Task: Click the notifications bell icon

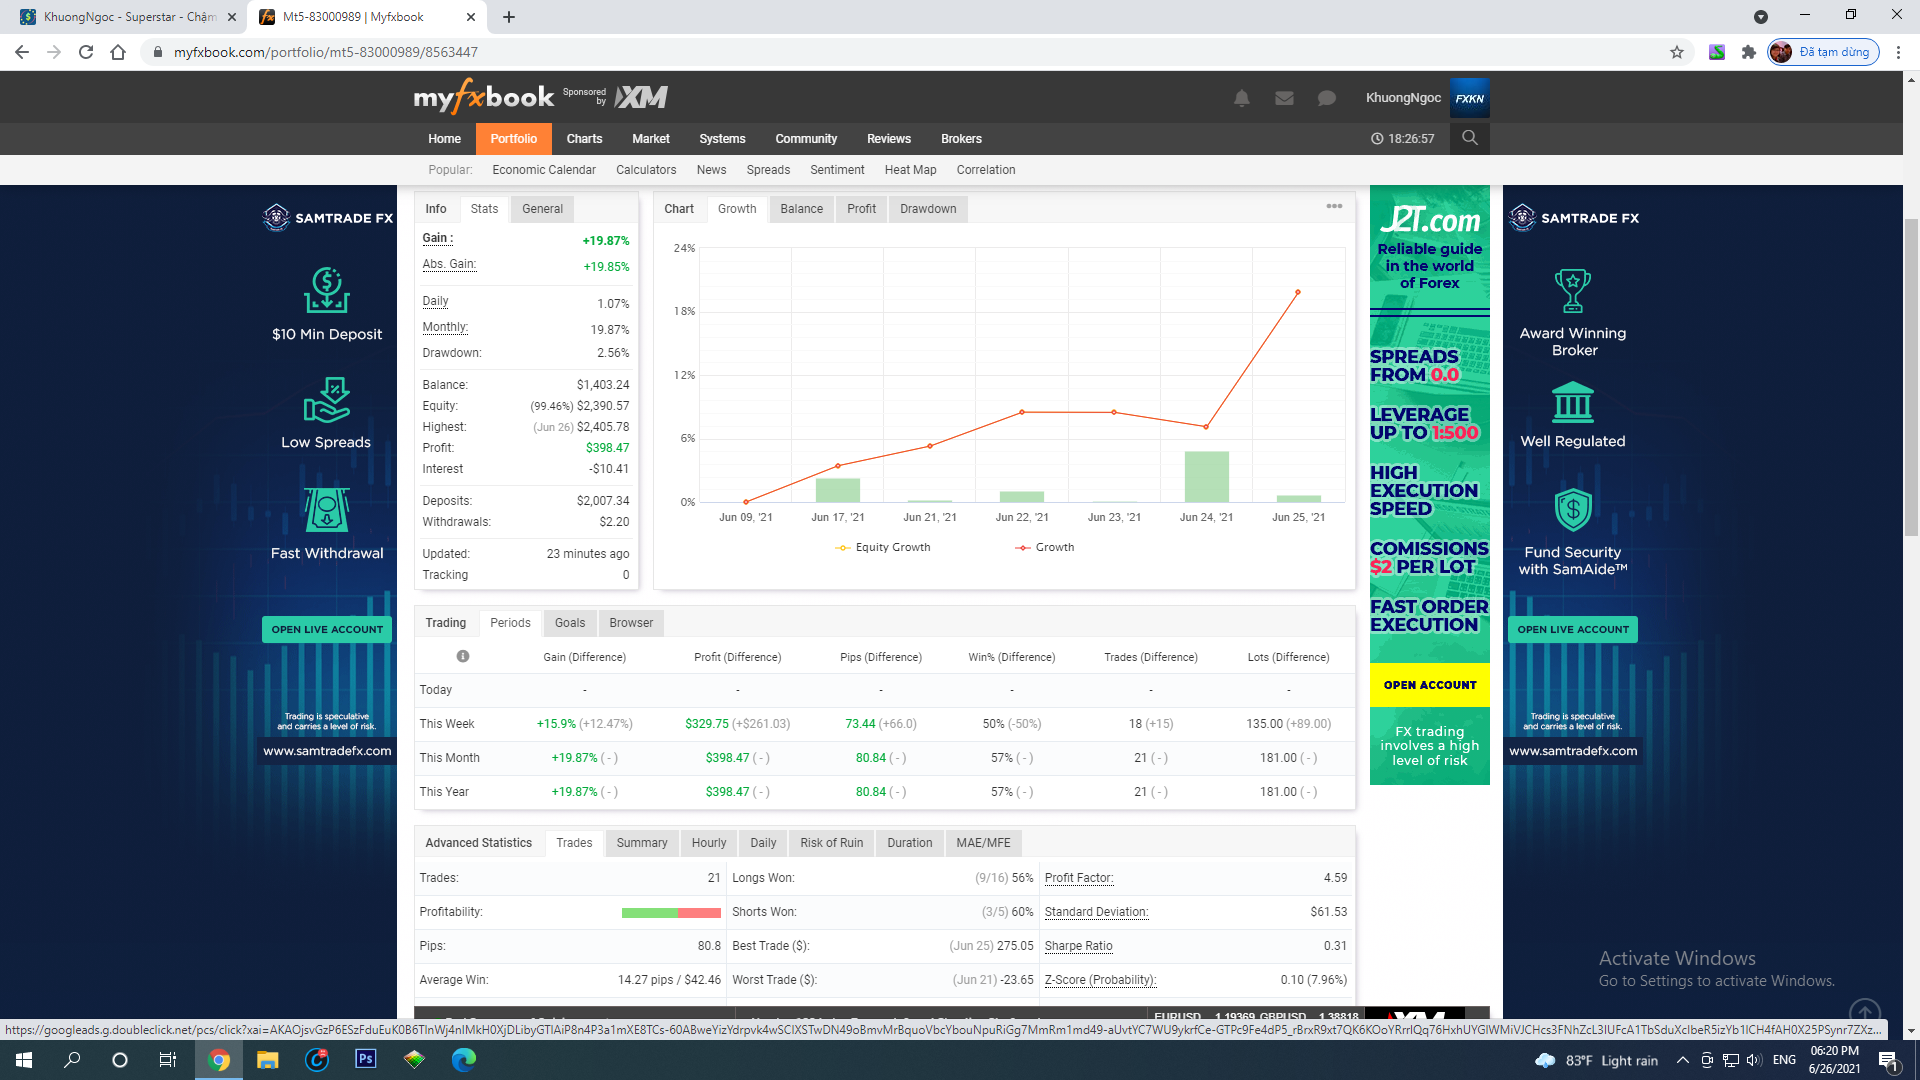Action: pos(1241,98)
